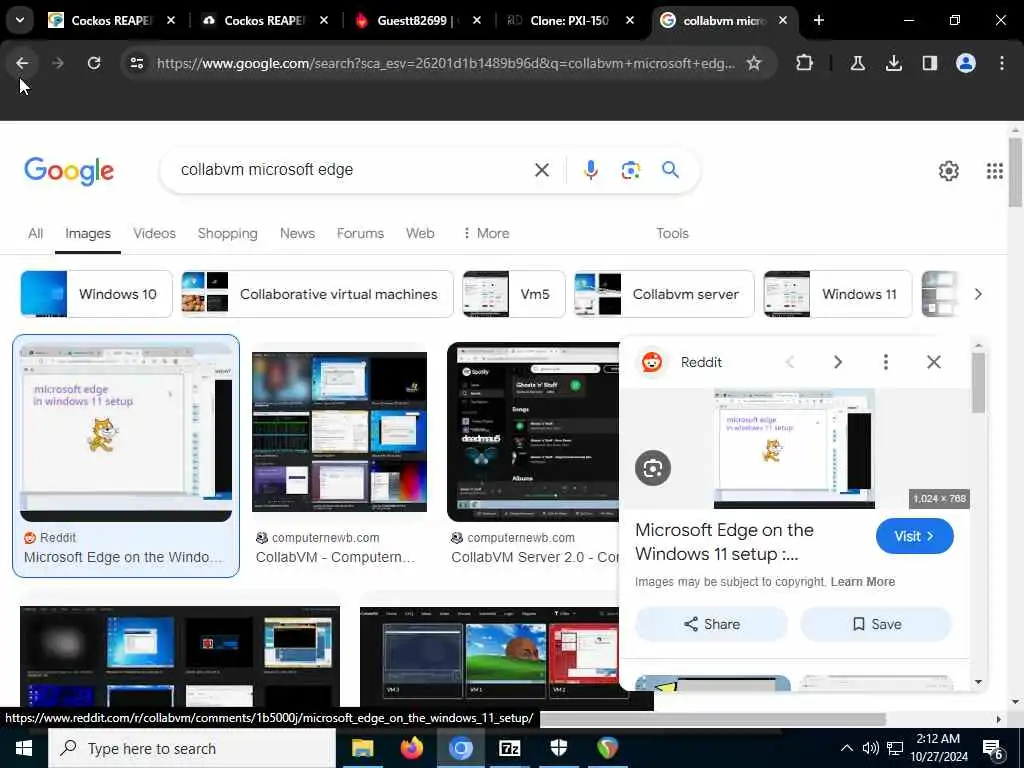Reload the current Google page
The width and height of the screenshot is (1024, 768).
[94, 63]
